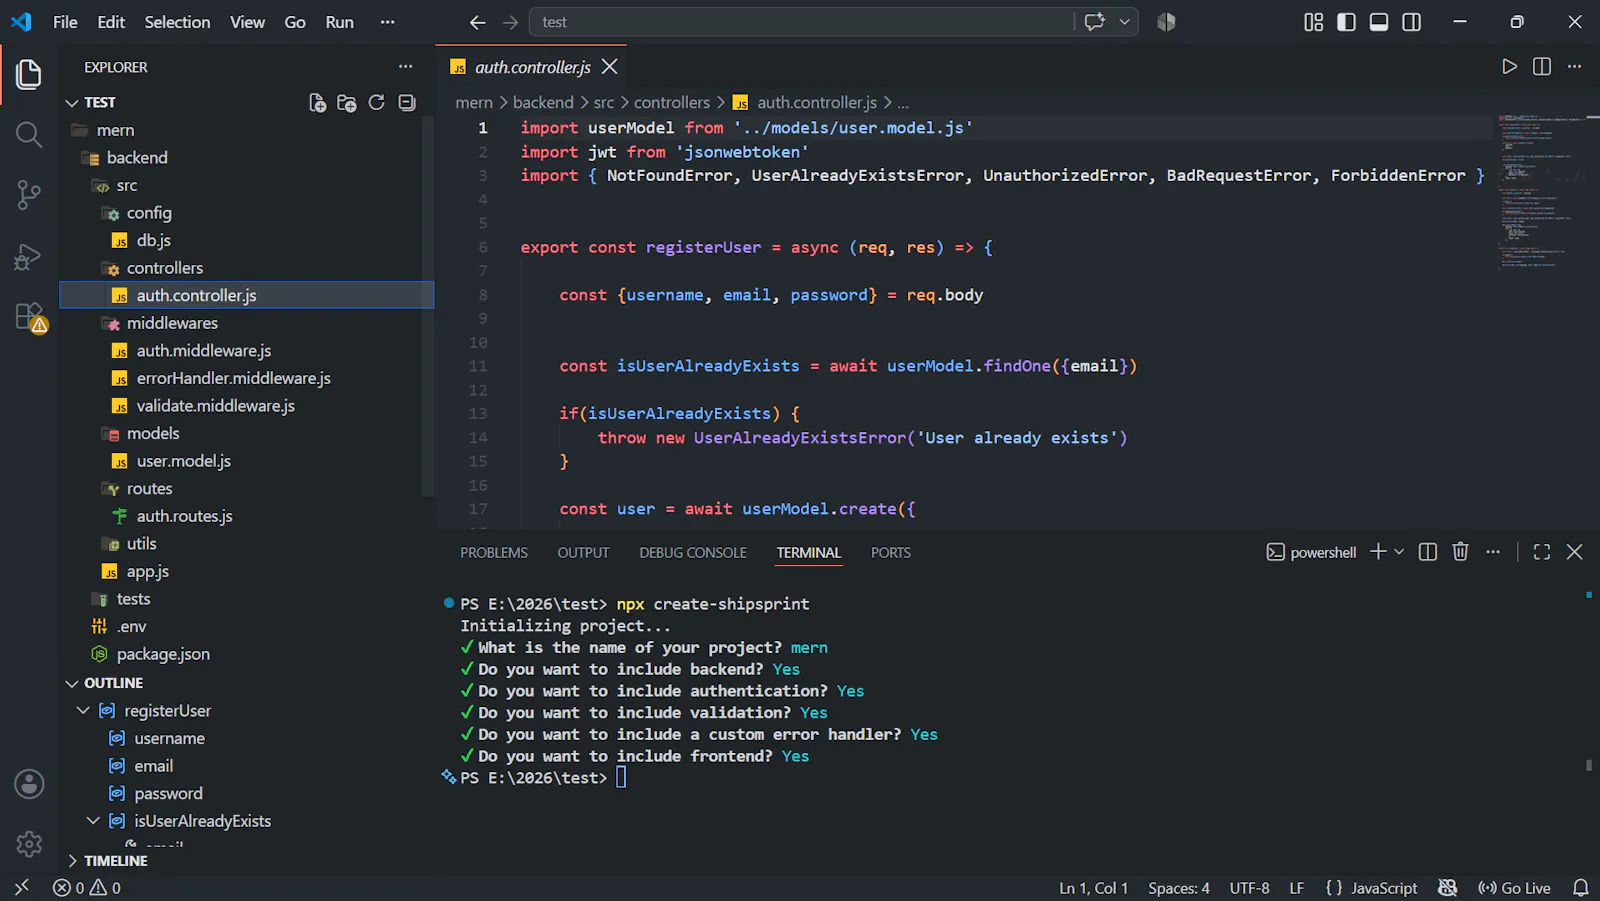Screen dimensions: 1600x901
Task: Open errors and warnings count in status bar
Action: click(87, 888)
